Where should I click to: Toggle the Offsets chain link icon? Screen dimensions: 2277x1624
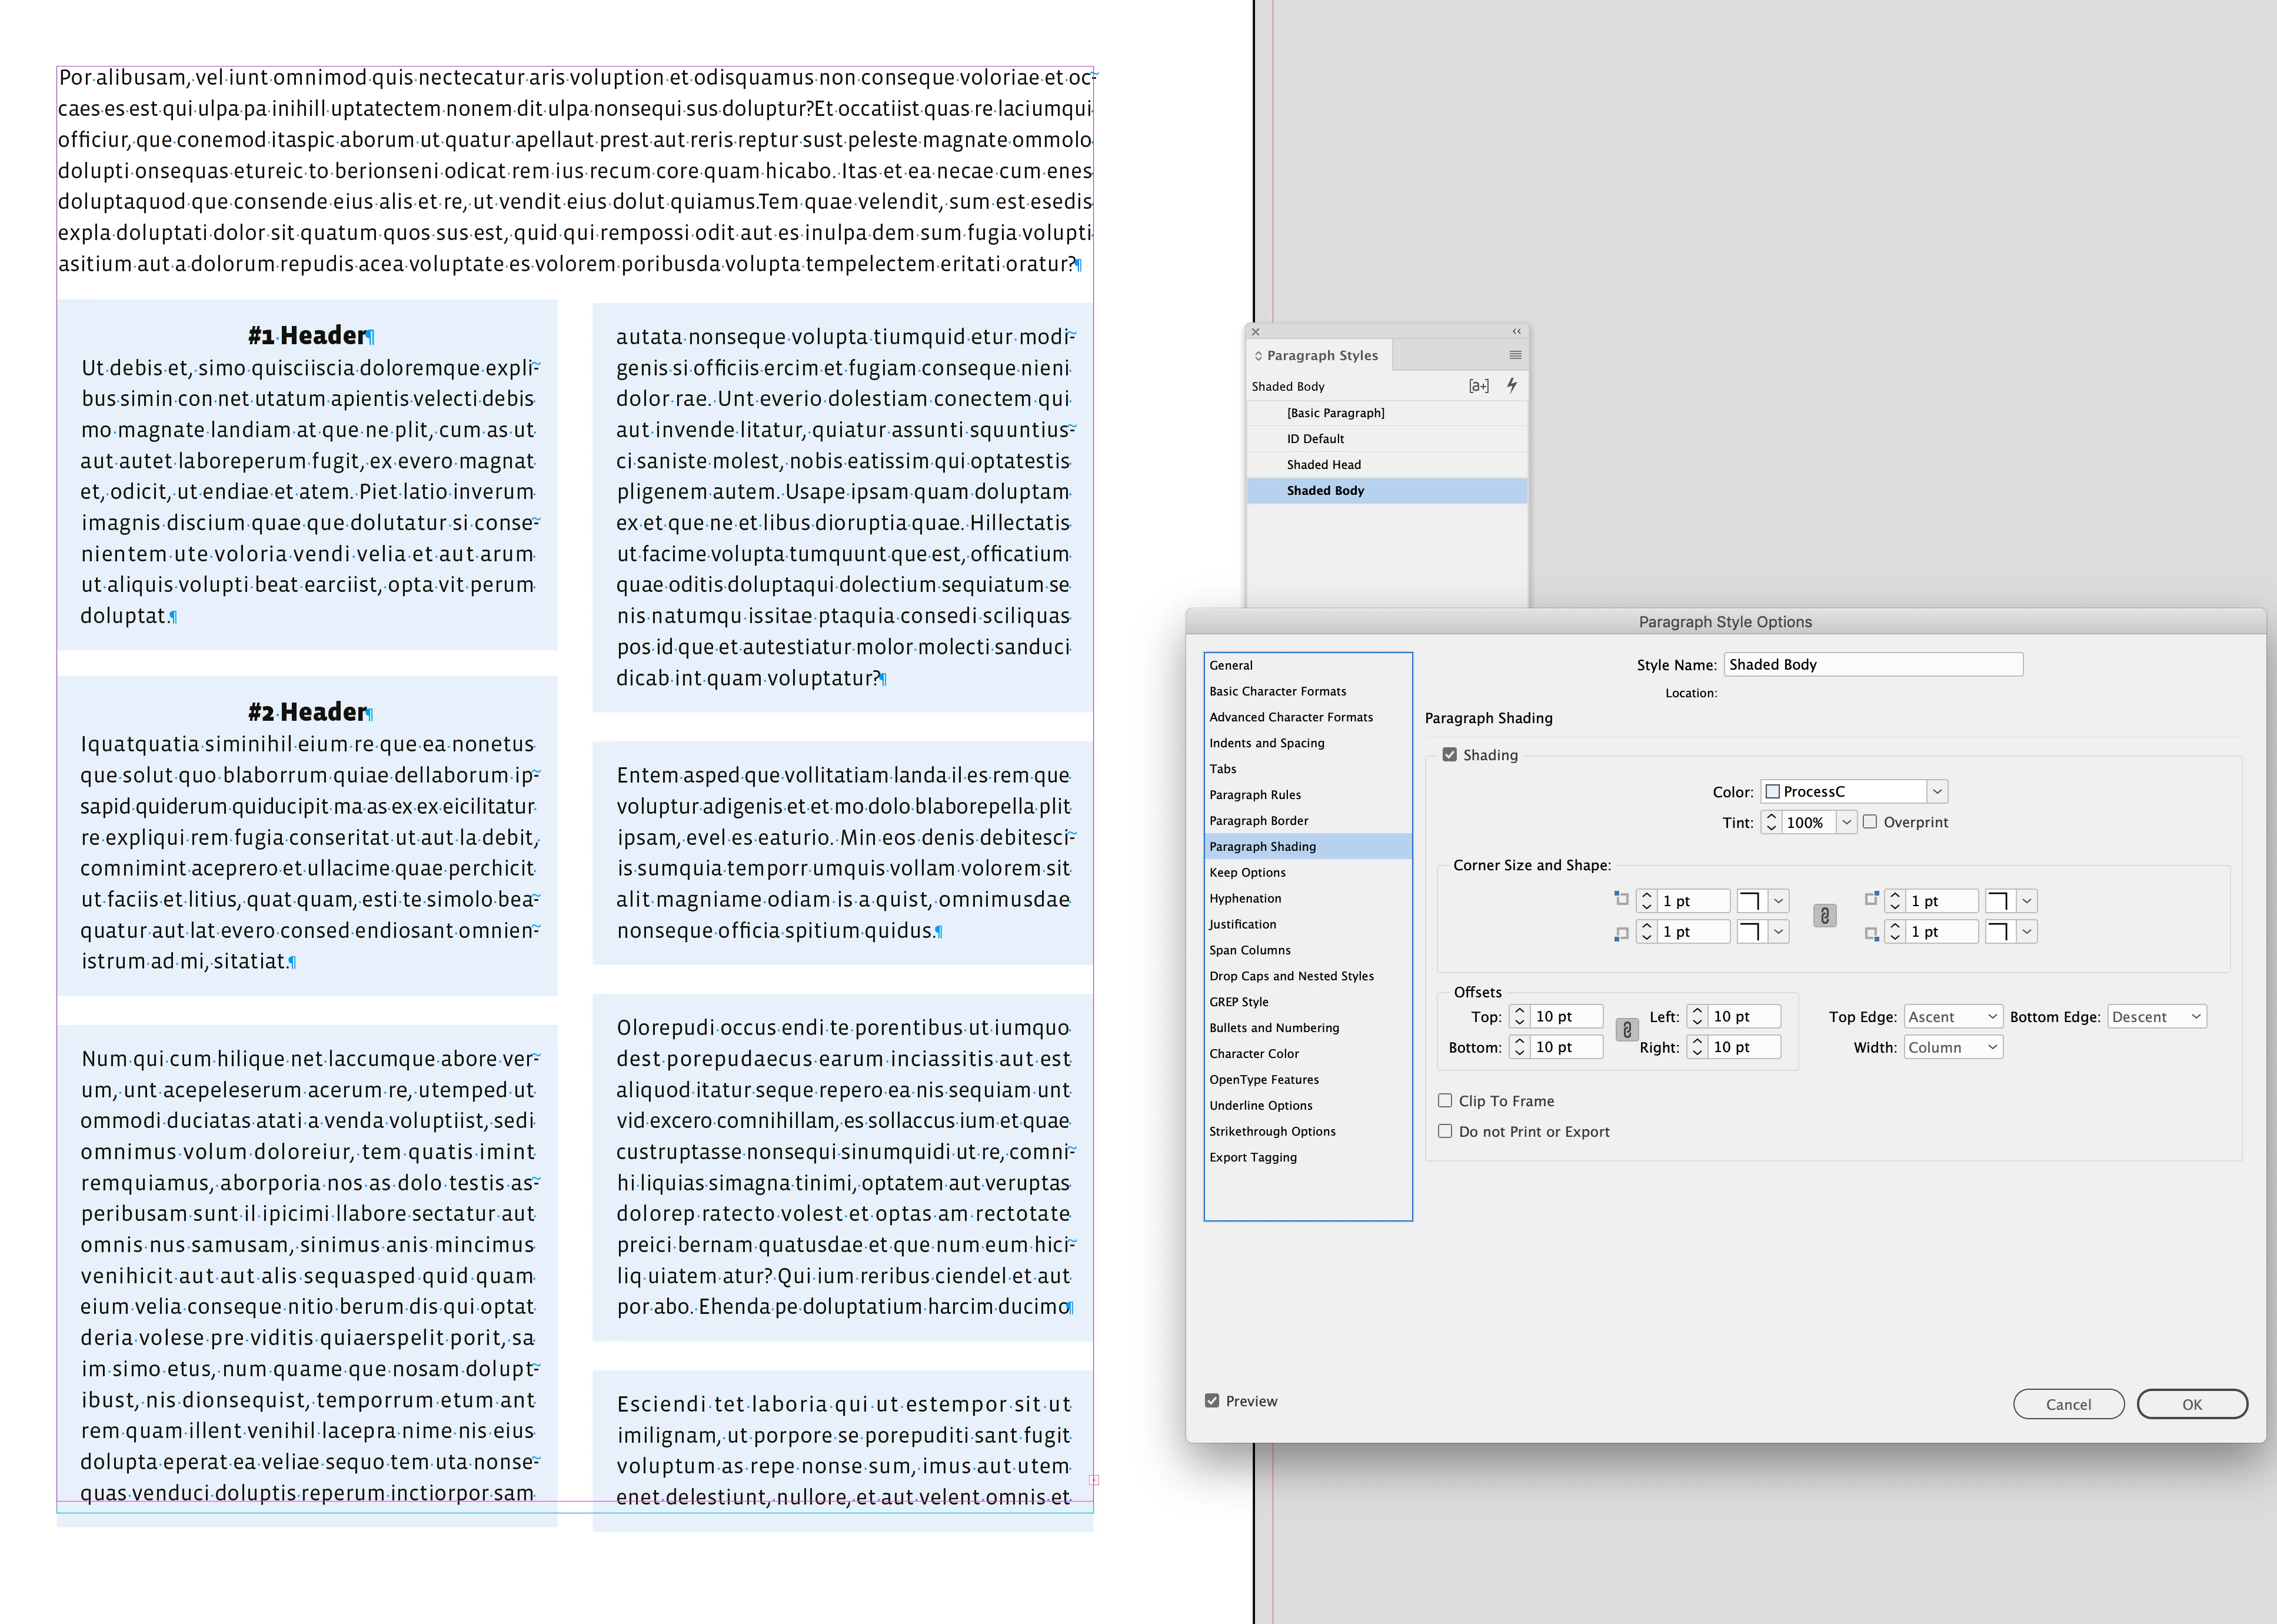(x=1626, y=1030)
